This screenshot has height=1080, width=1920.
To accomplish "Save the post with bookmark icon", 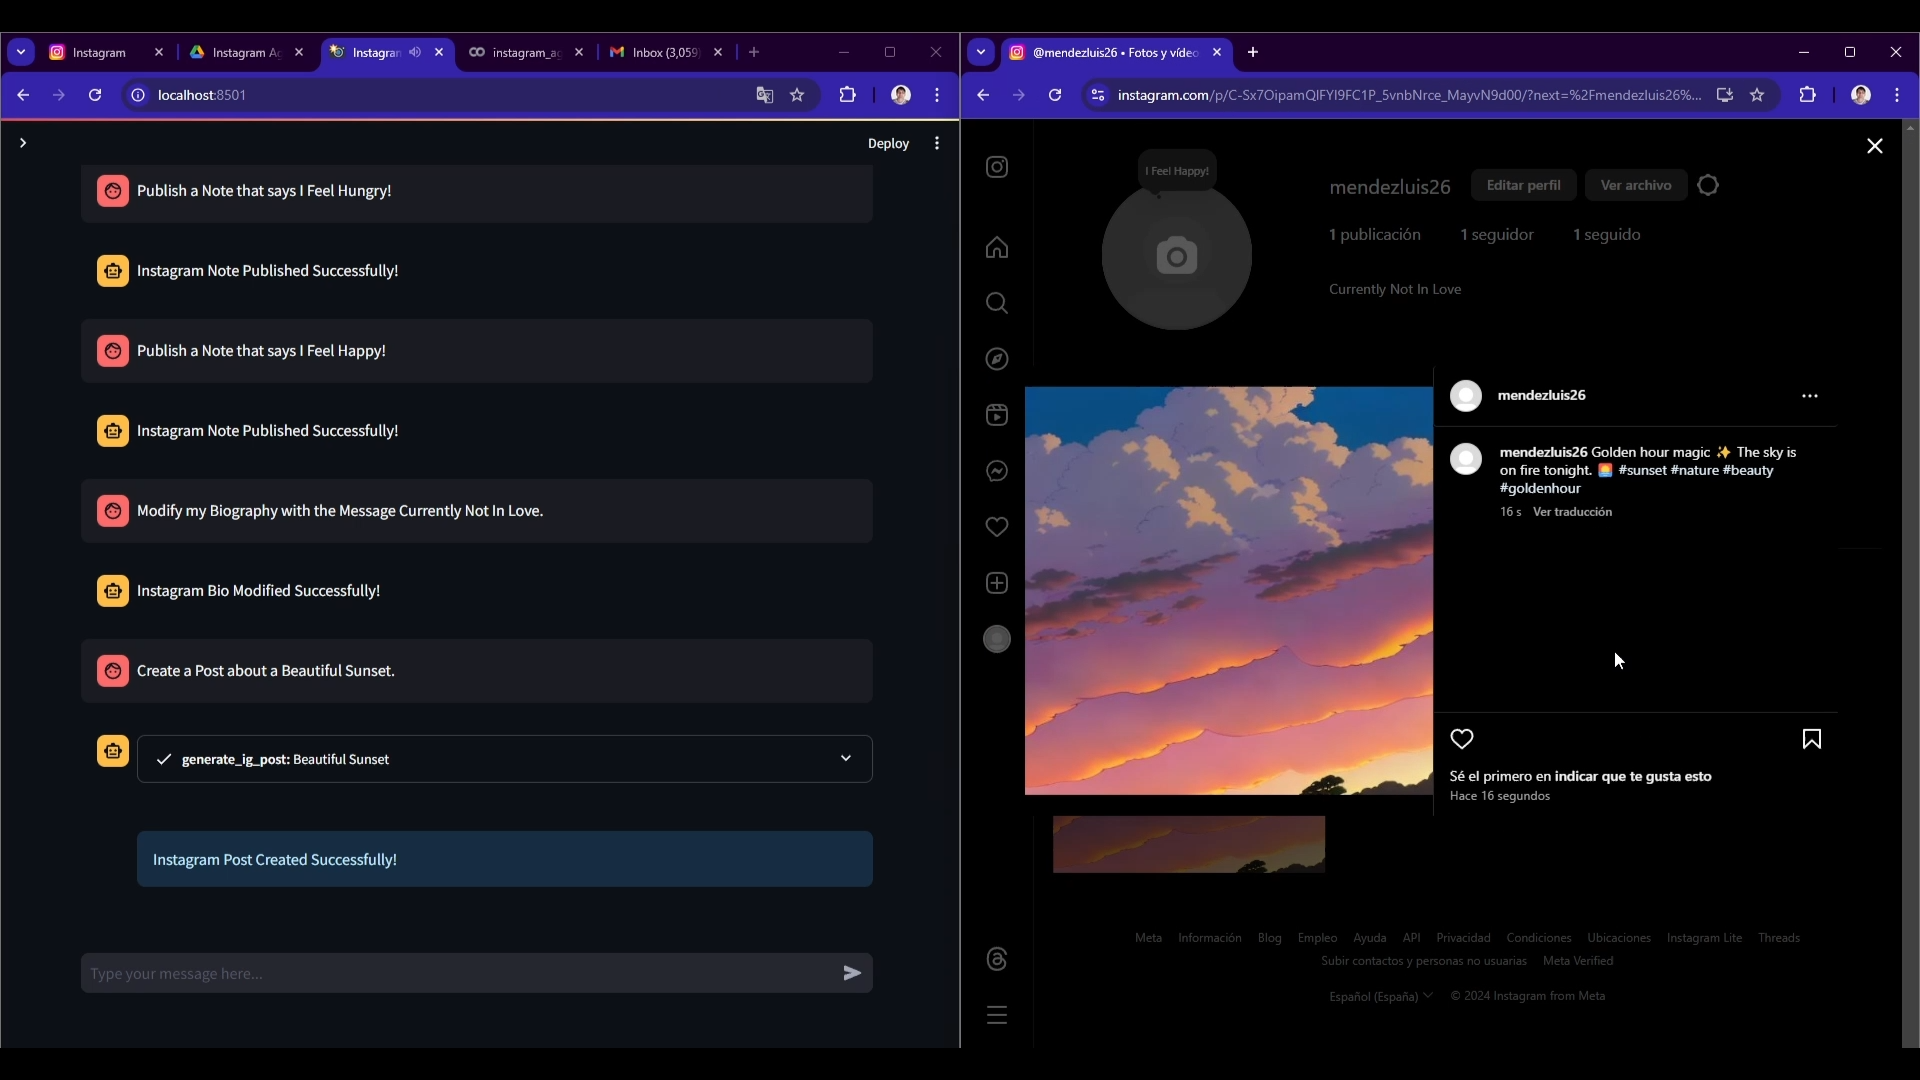I will (x=1811, y=739).
